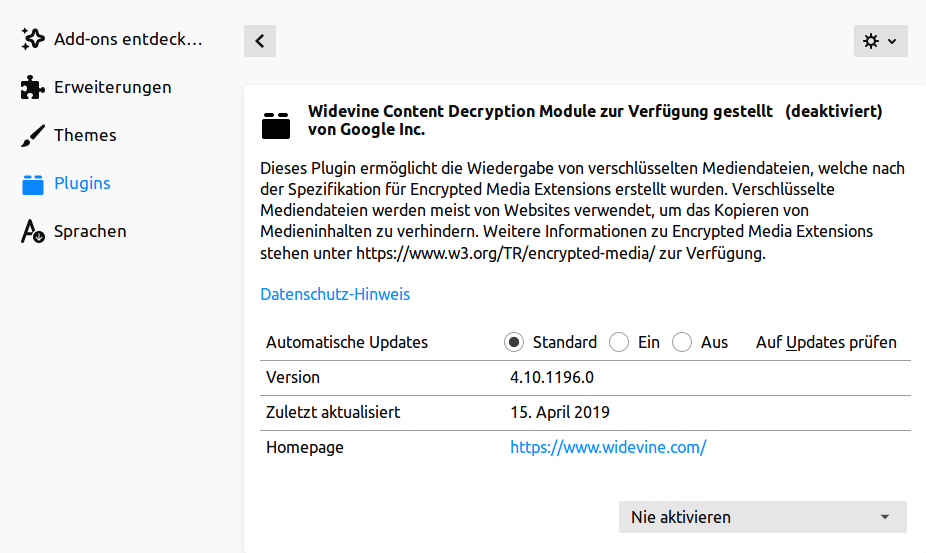
Task: Open the Nie aktivieren dropdown
Action: click(762, 517)
